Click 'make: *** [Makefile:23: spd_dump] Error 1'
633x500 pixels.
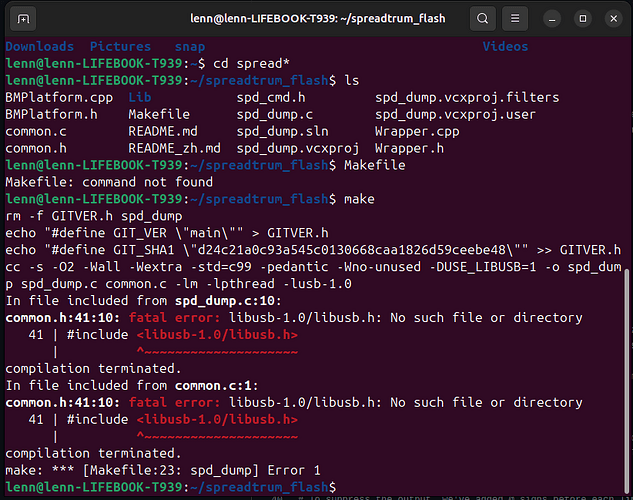point(163,471)
